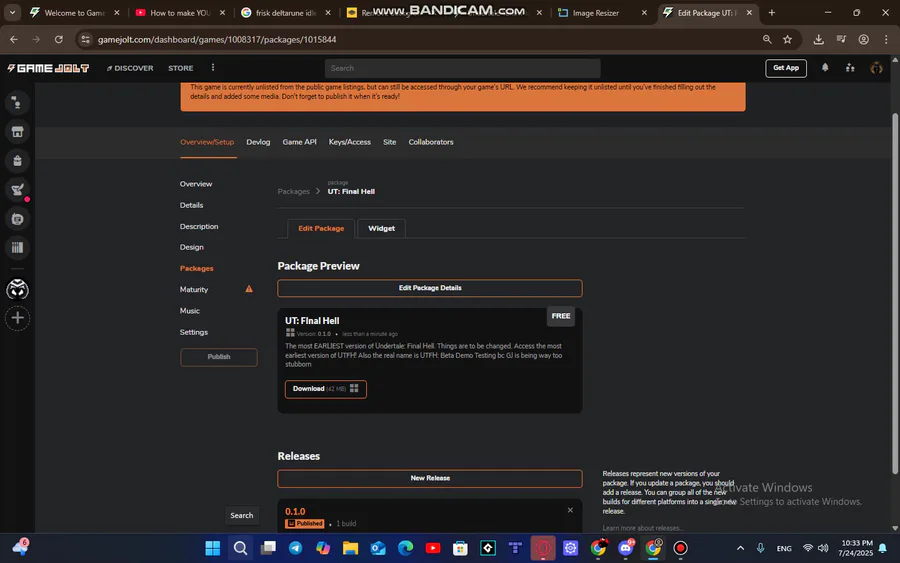This screenshot has height=563, width=900.
Task: Open the joined community avatar in the sidebar
Action: (17, 289)
